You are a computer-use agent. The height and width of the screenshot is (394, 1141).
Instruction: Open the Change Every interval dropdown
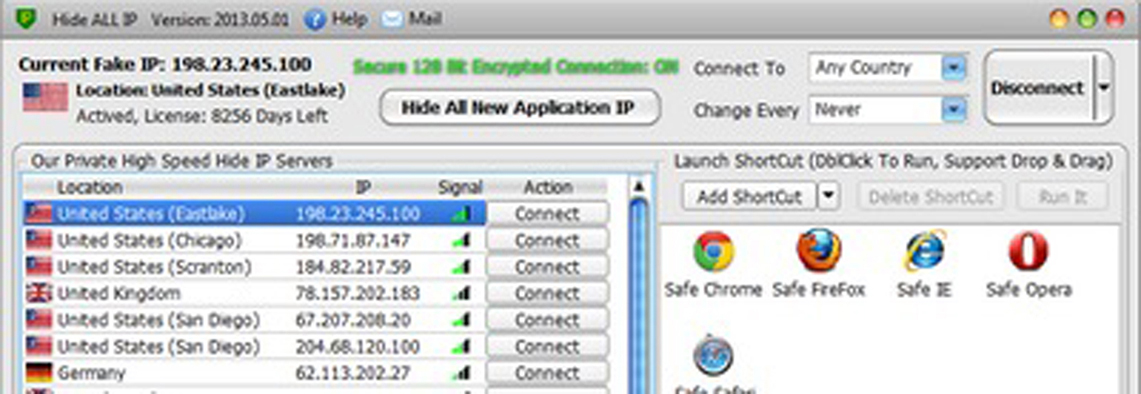953,110
